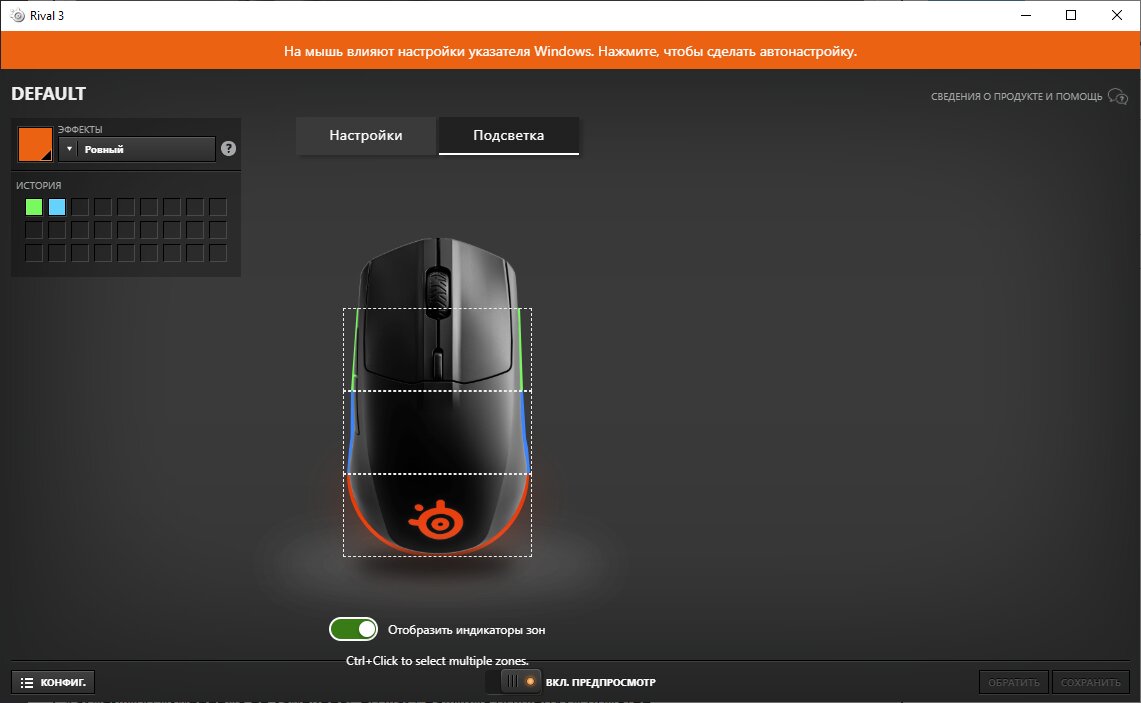The width and height of the screenshot is (1141, 703).
Task: Select the top lighting zone on the mouse
Action: (437, 349)
